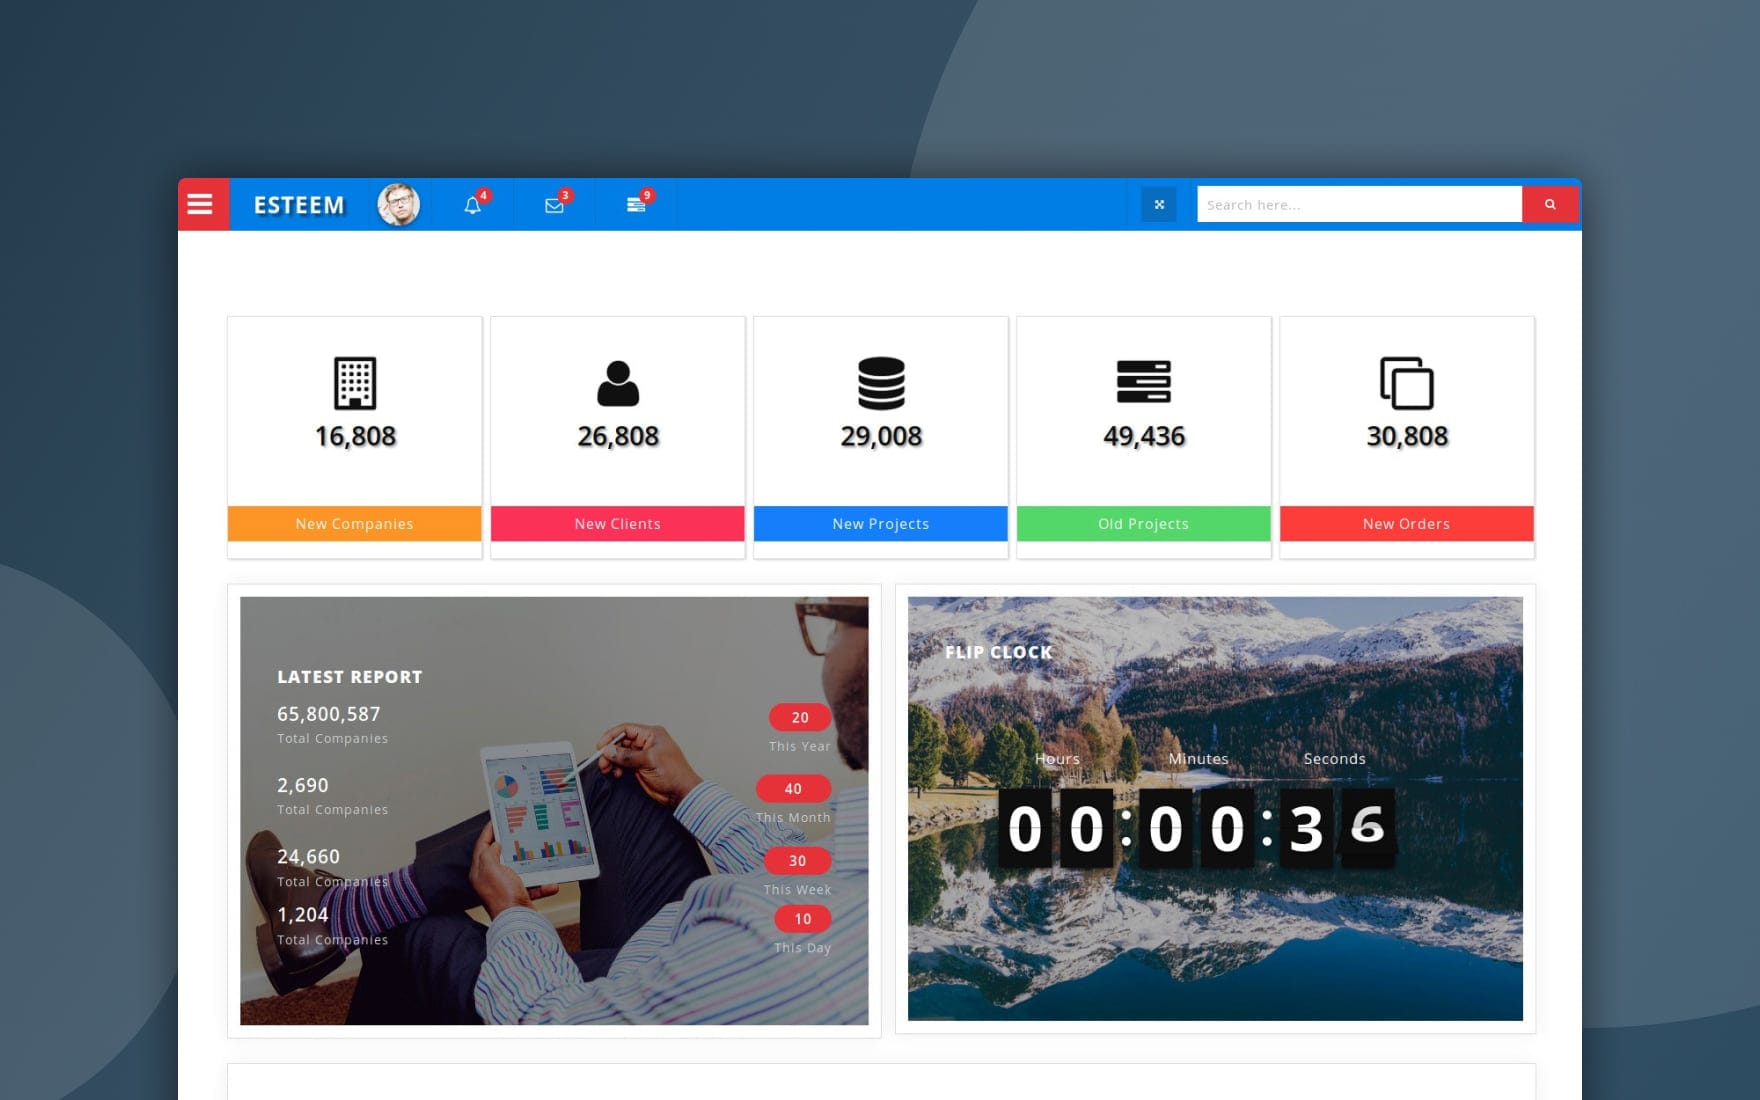The height and width of the screenshot is (1100, 1760).
Task: Click the building icon above 16,808
Action: tap(355, 383)
